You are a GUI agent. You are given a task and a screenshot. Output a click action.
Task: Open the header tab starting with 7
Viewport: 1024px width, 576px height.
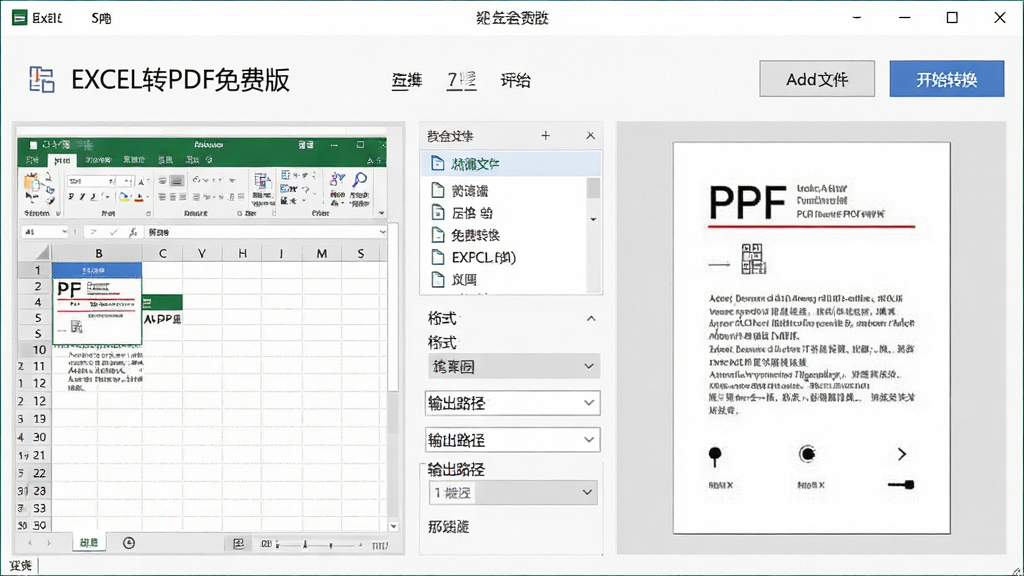tap(462, 80)
